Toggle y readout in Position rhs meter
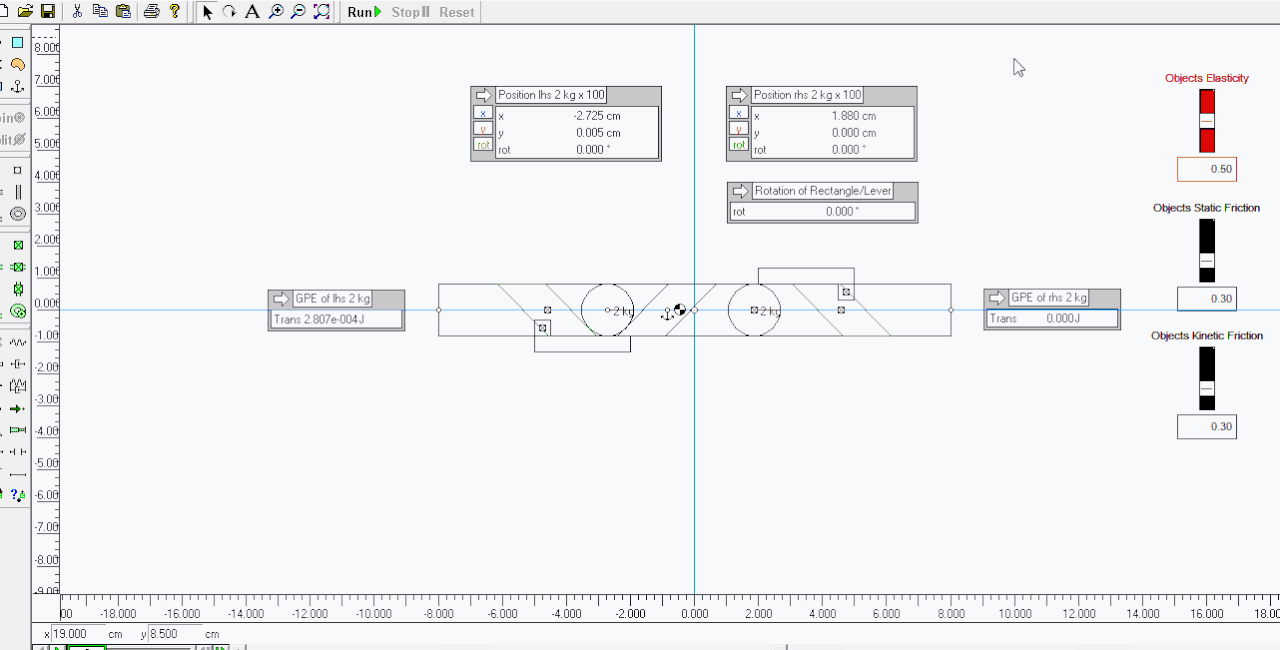The height and width of the screenshot is (650, 1280). [x=739, y=129]
